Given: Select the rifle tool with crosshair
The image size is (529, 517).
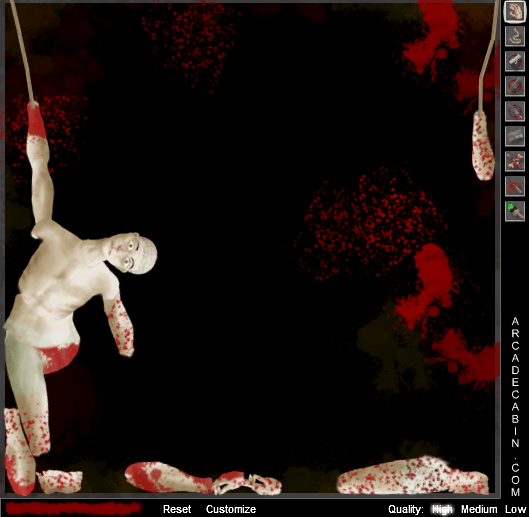Looking at the screenshot, I should point(514,111).
